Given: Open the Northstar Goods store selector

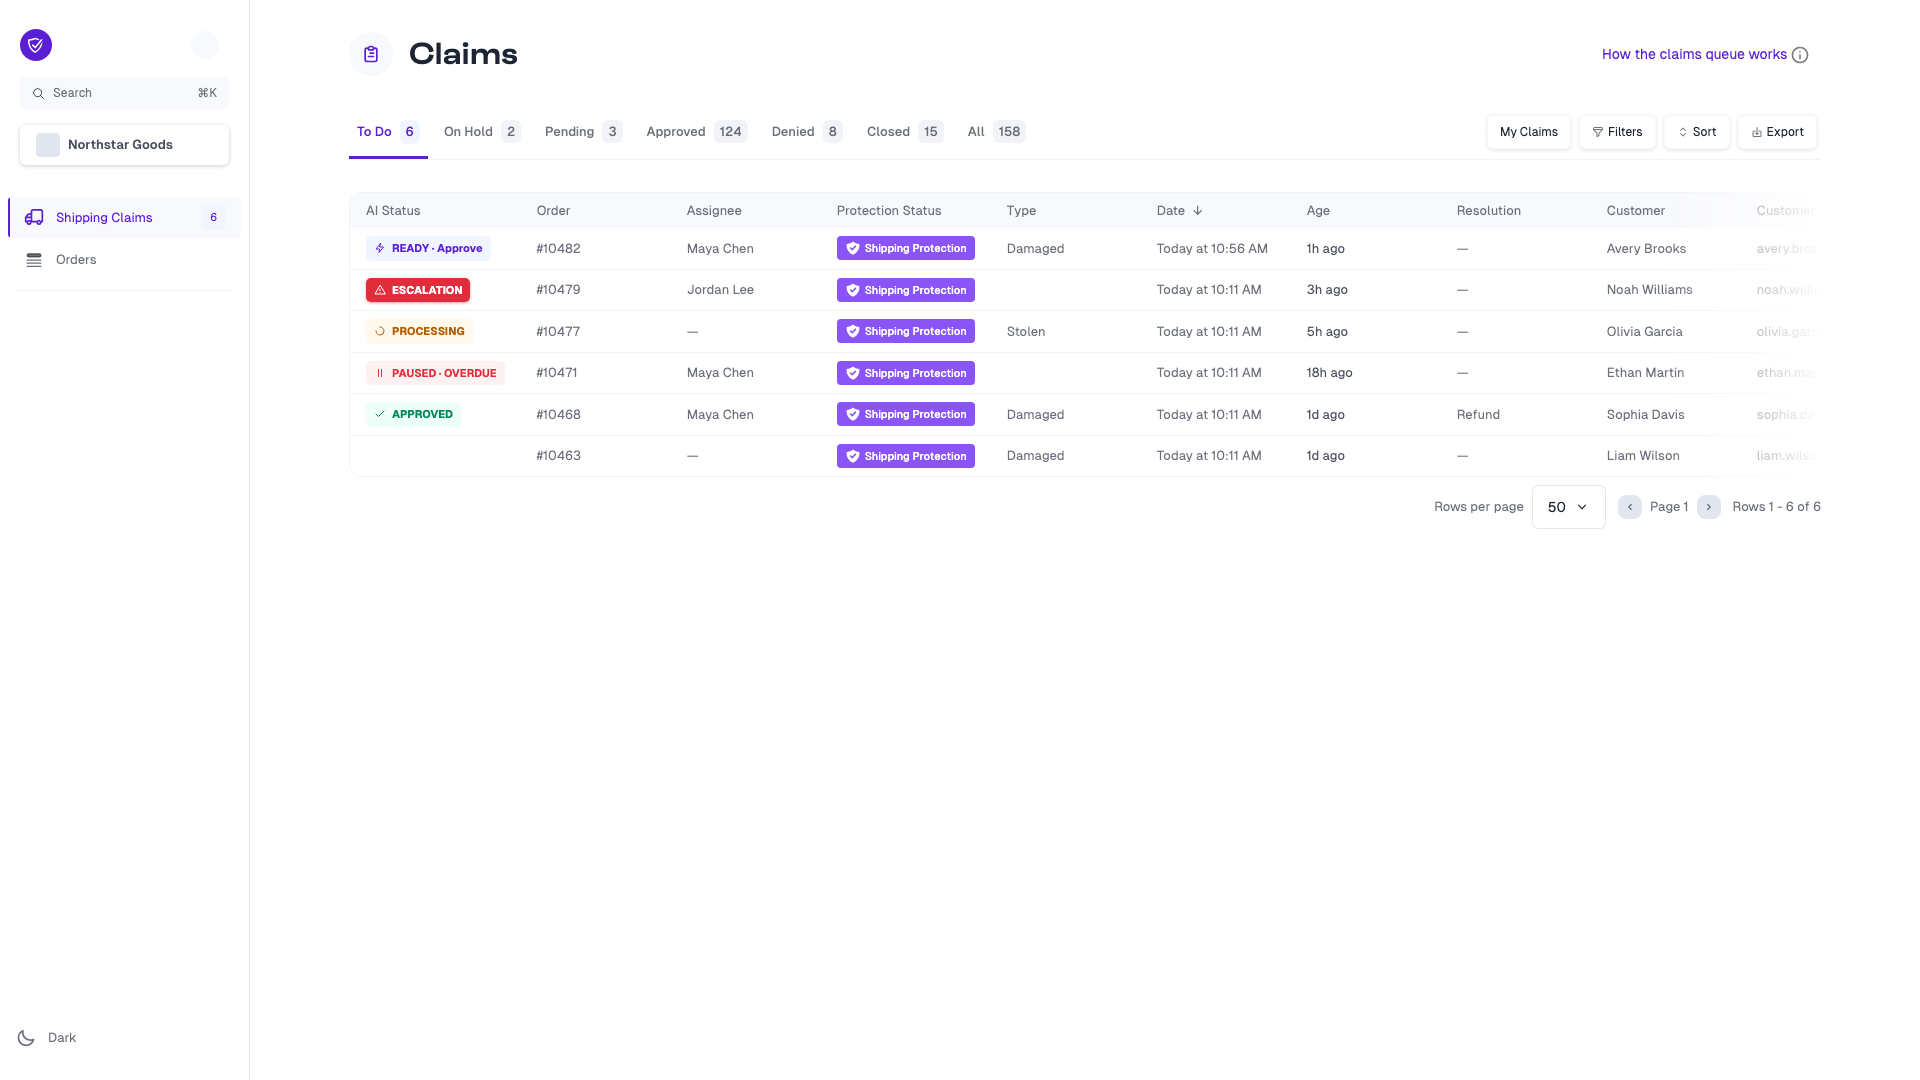Looking at the screenshot, I should click(x=125, y=145).
